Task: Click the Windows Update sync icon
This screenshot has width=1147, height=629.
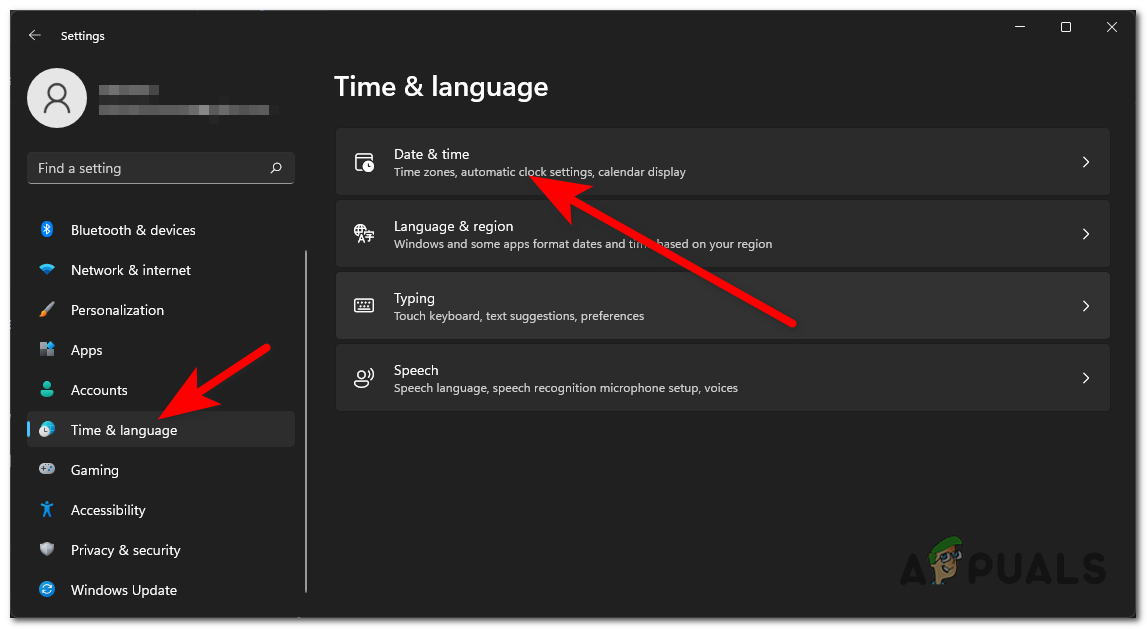Action: (x=47, y=590)
